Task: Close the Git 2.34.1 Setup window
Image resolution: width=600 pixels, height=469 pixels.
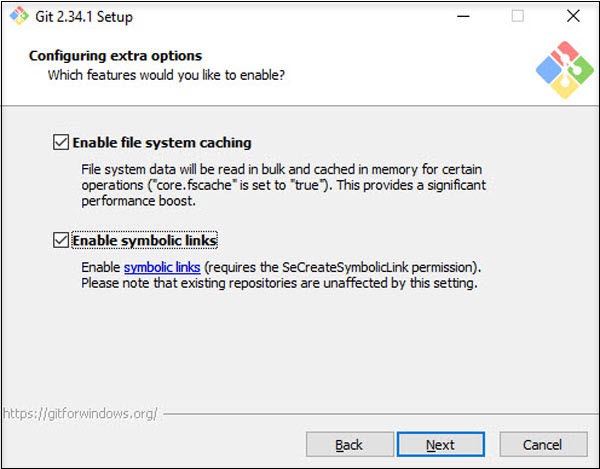Action: pos(570,17)
